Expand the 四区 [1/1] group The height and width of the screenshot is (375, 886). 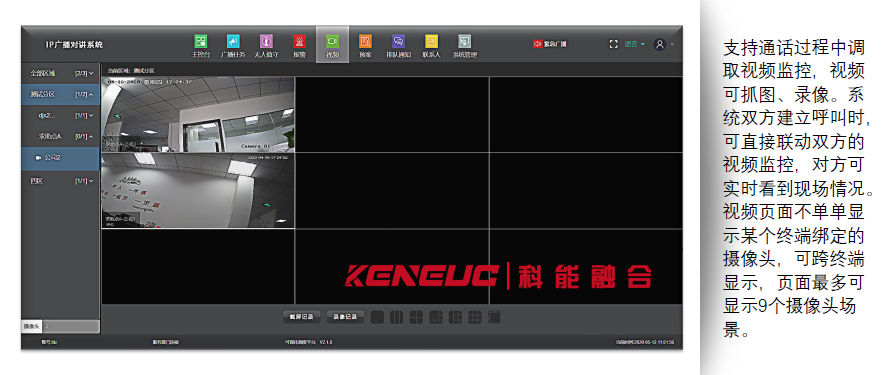61,181
